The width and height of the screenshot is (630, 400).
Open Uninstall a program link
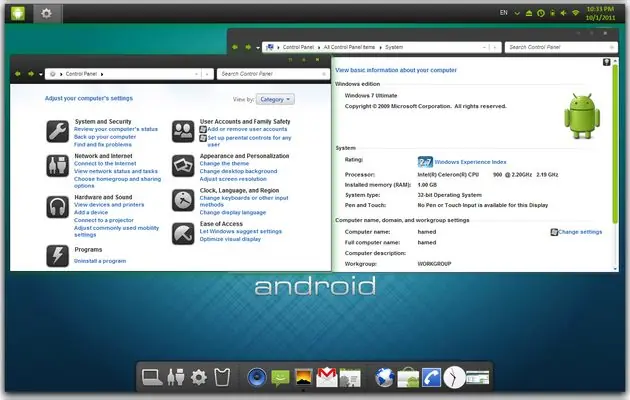pos(100,261)
